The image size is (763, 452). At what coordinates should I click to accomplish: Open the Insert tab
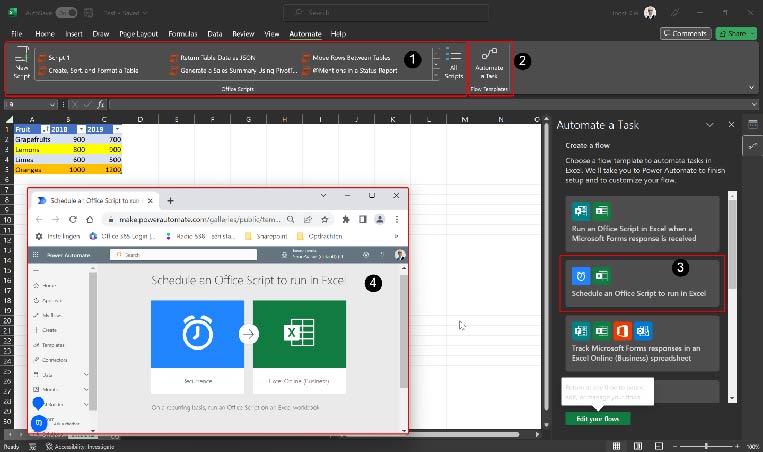(74, 34)
